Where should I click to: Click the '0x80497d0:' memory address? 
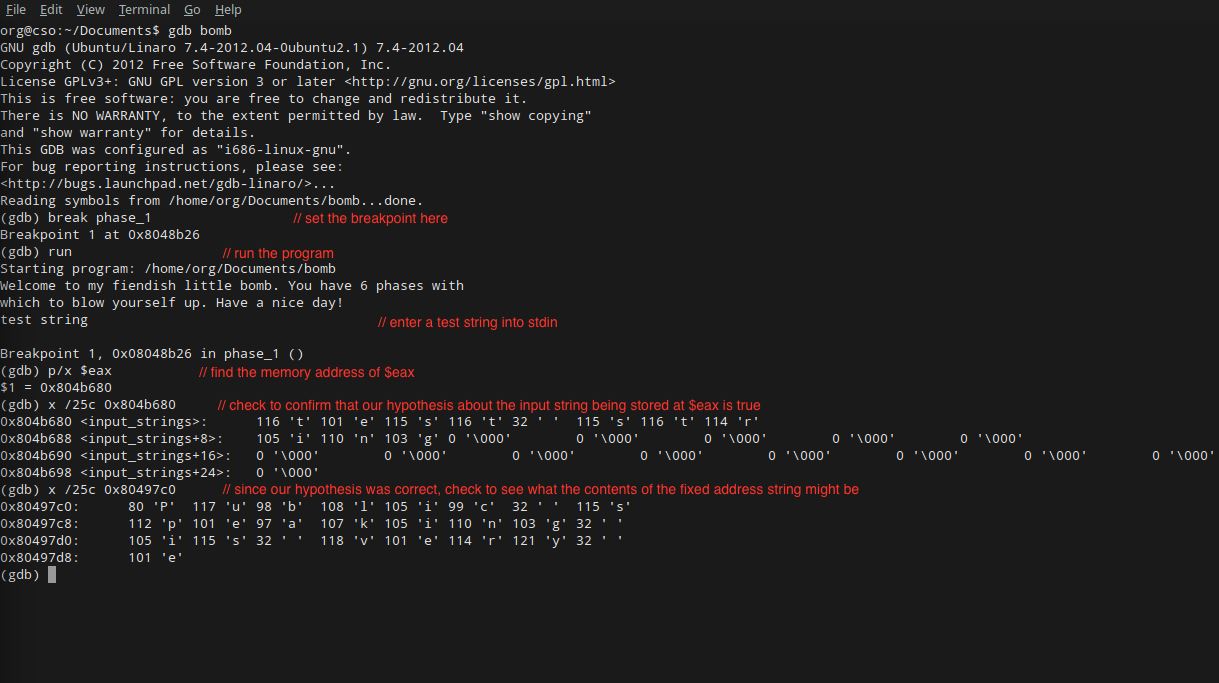coord(40,541)
